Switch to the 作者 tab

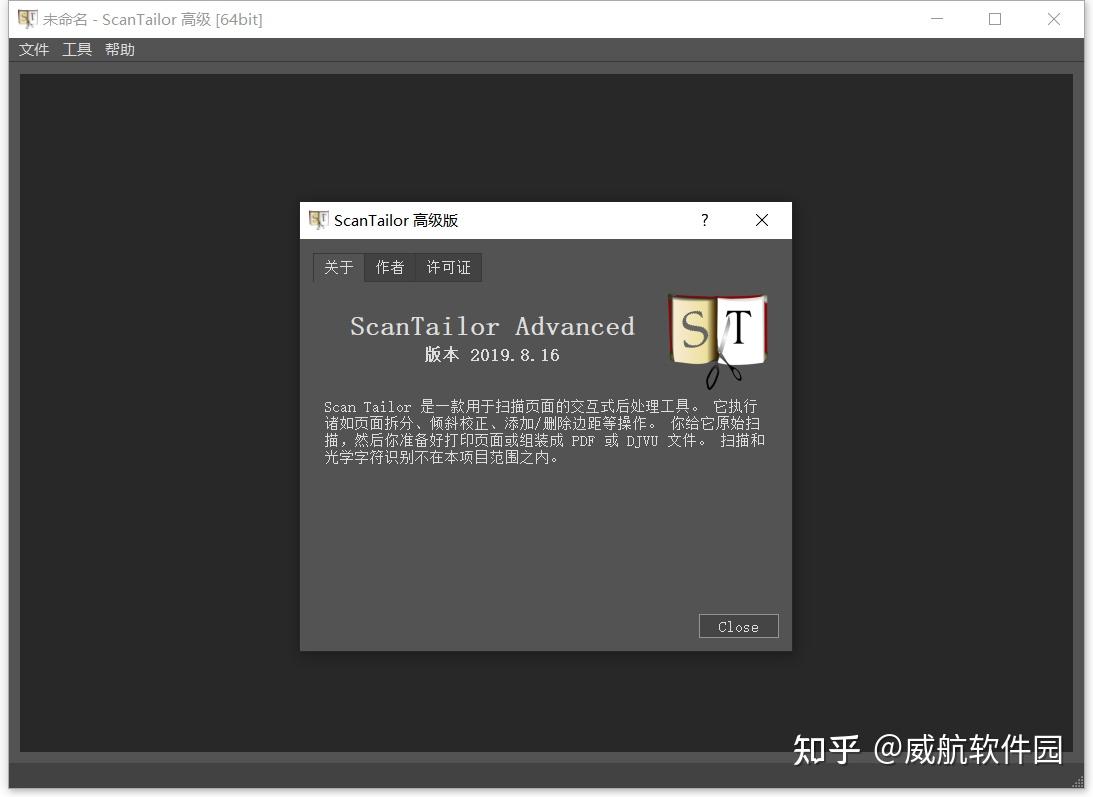(x=389, y=267)
